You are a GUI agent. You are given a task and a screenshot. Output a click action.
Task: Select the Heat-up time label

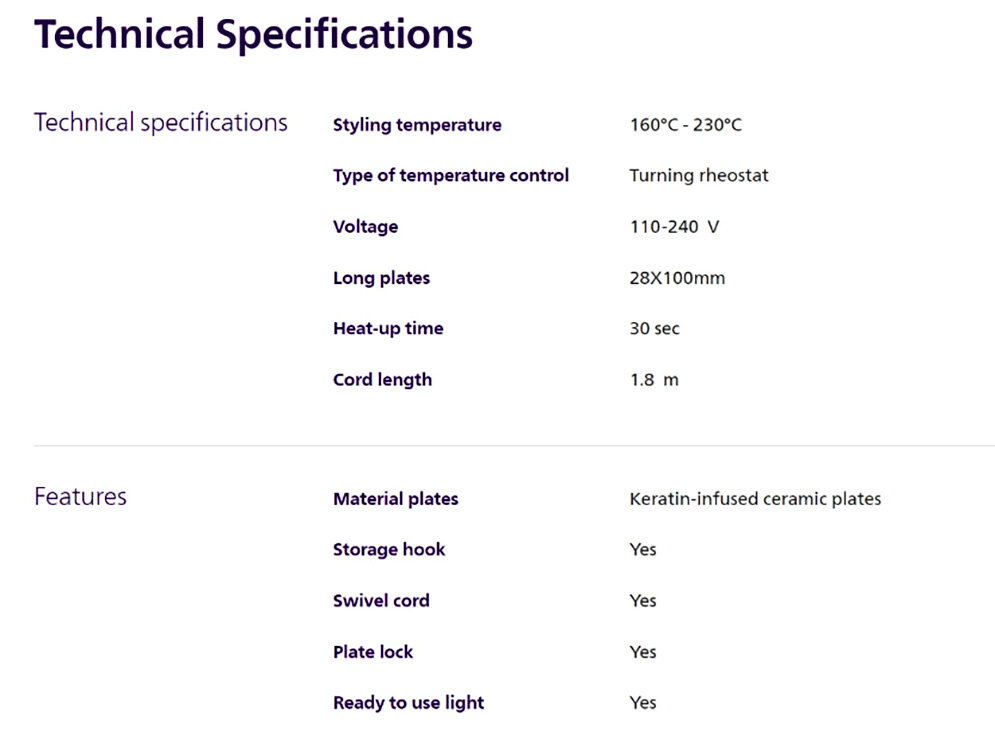click(x=388, y=329)
